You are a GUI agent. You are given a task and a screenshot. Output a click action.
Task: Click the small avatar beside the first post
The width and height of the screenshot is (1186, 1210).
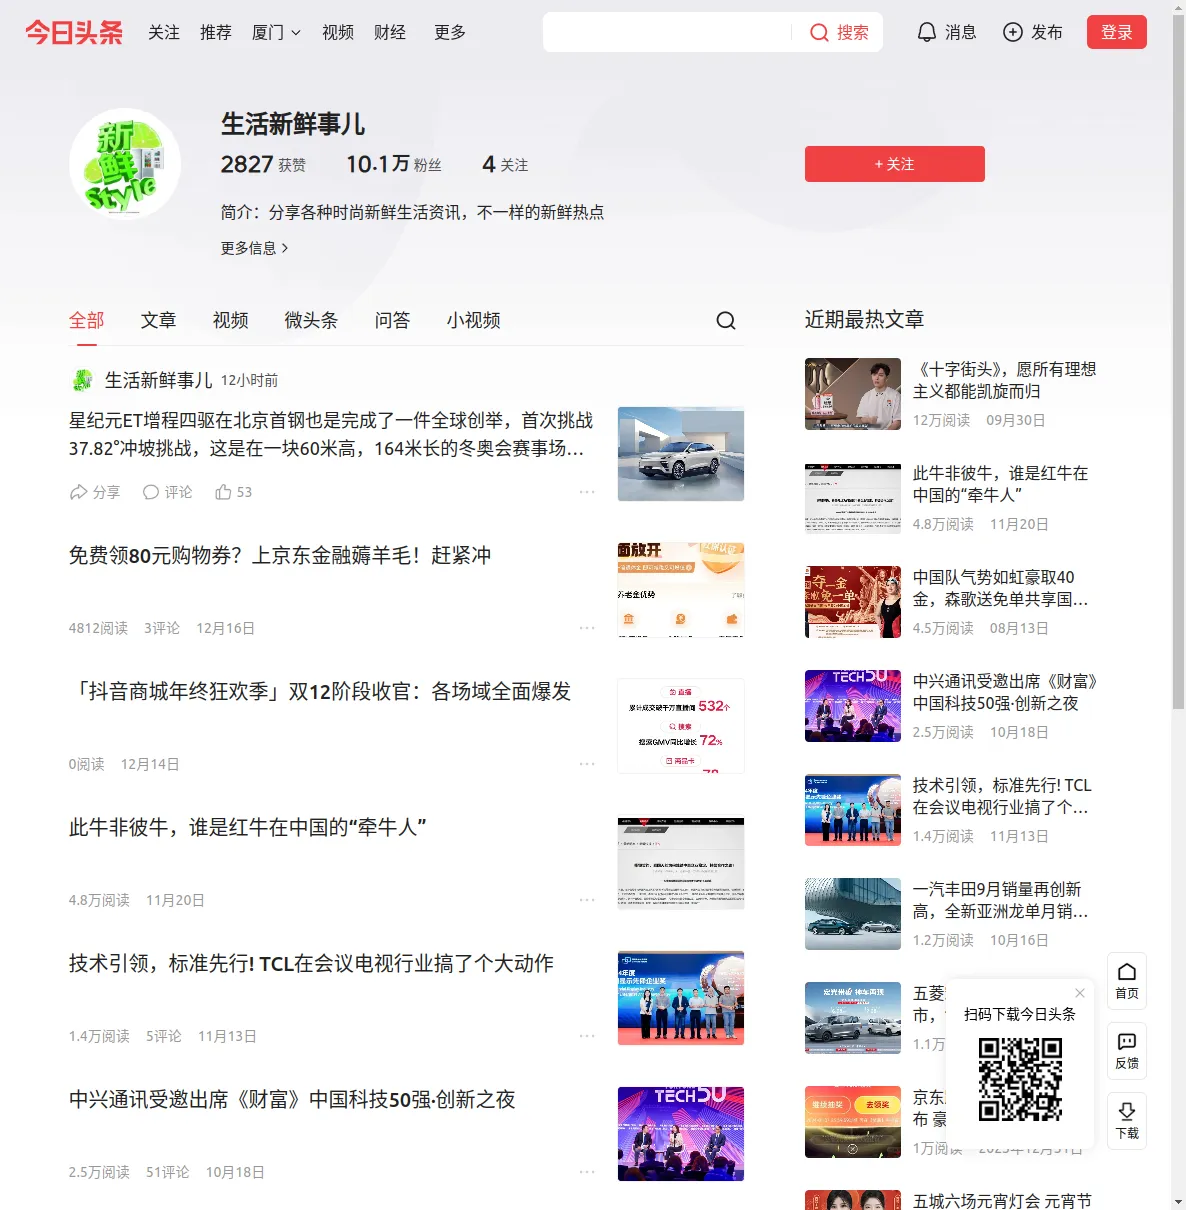pos(83,380)
